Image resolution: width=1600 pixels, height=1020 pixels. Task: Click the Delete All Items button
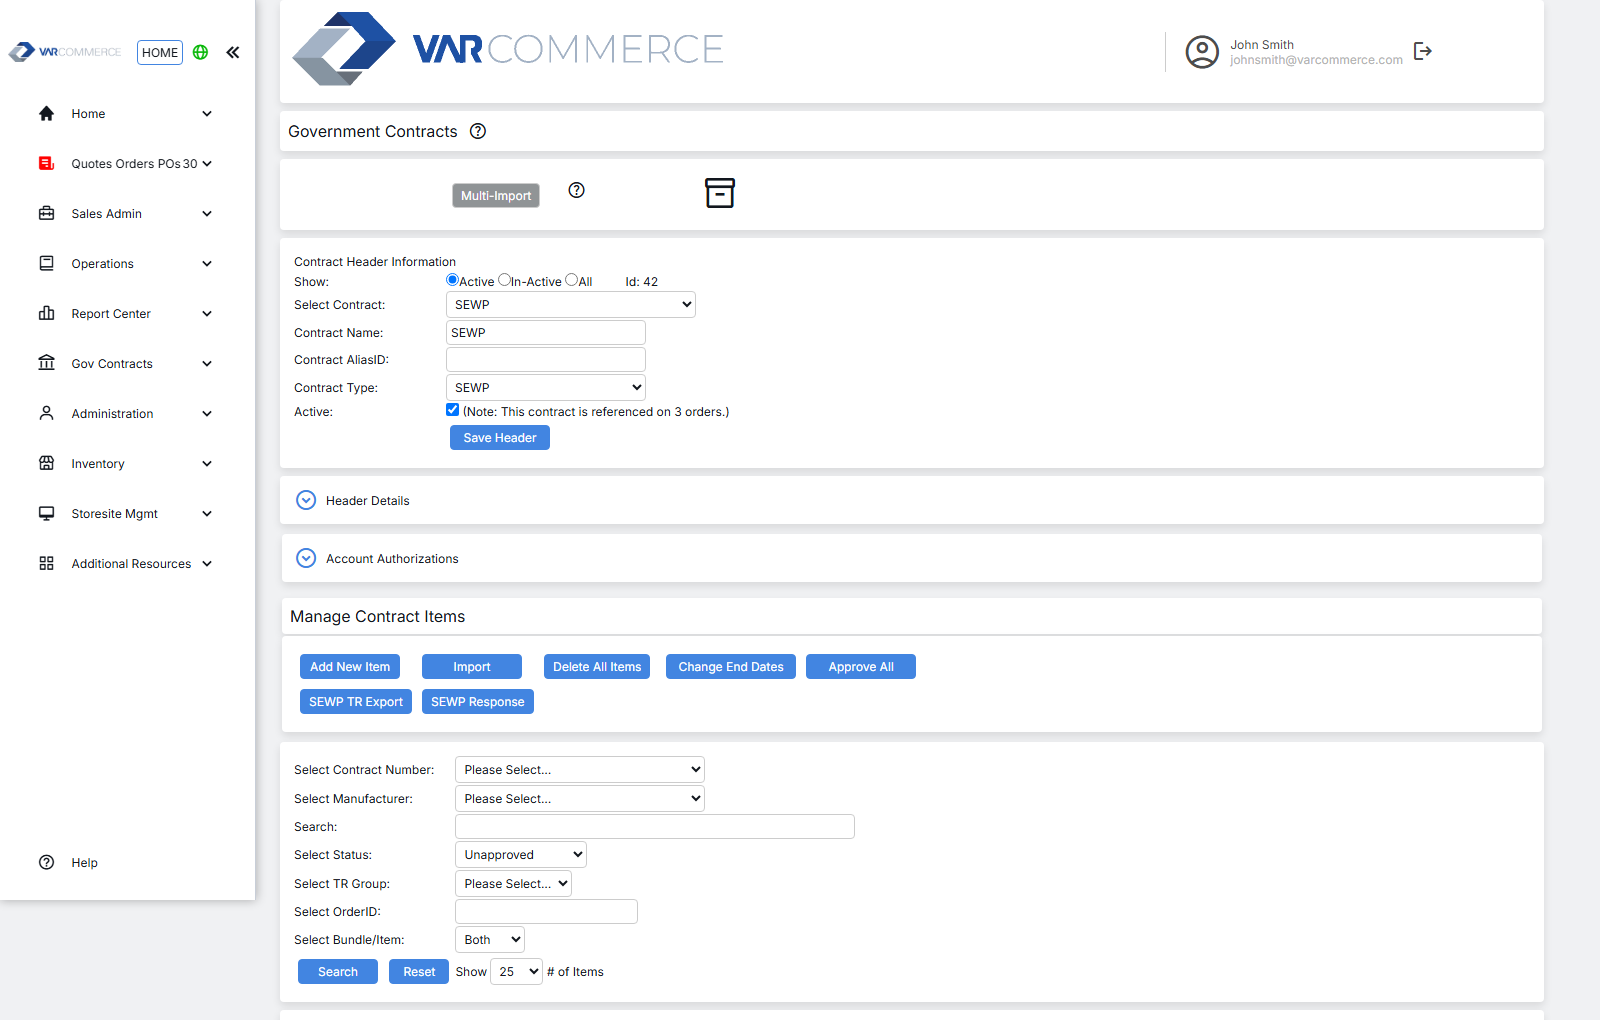pos(597,667)
